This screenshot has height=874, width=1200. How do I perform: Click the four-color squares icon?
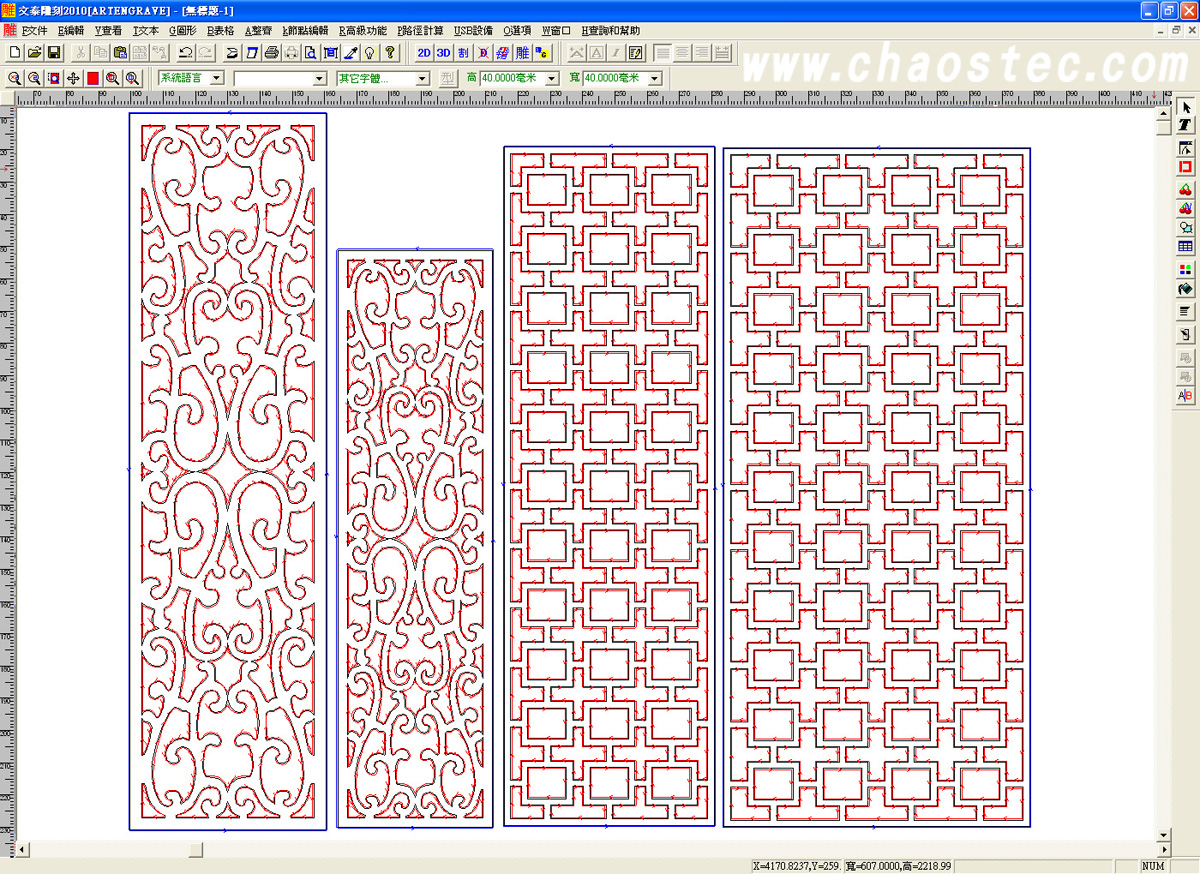click(1186, 269)
